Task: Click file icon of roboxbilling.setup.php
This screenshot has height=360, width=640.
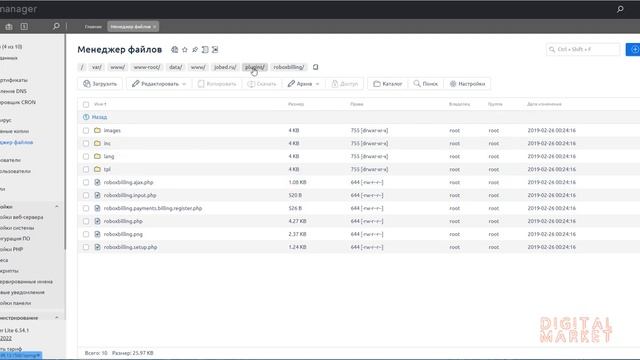Action: (x=97, y=247)
